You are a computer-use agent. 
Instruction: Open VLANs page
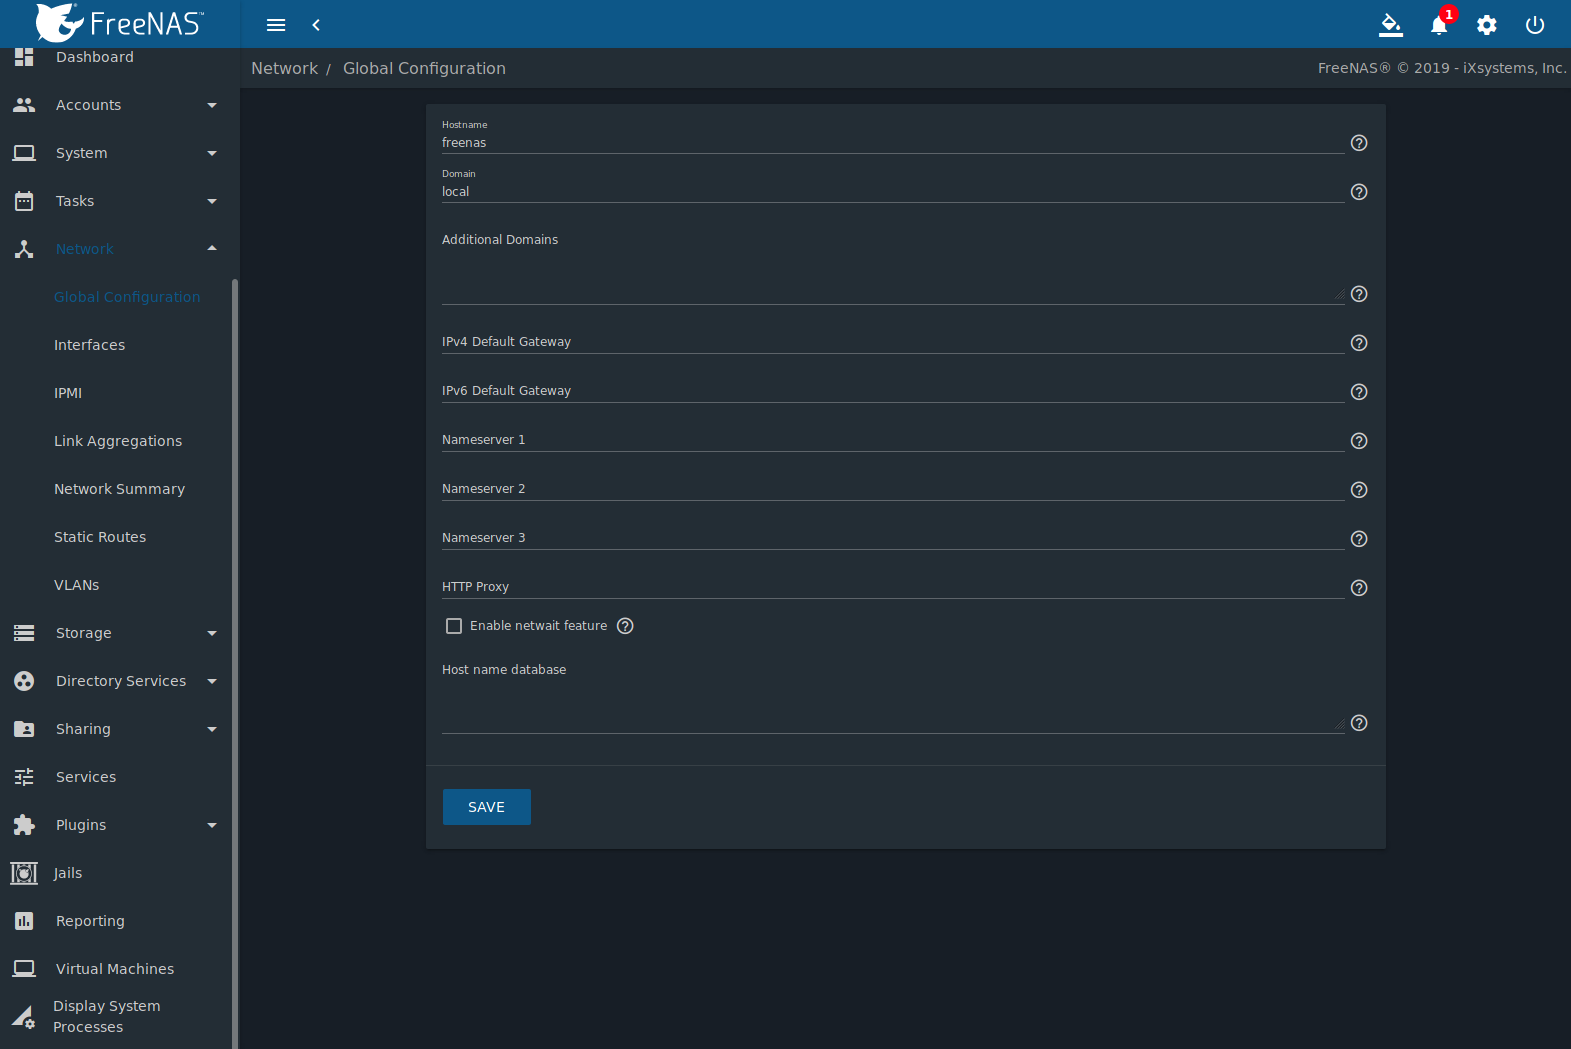point(76,585)
